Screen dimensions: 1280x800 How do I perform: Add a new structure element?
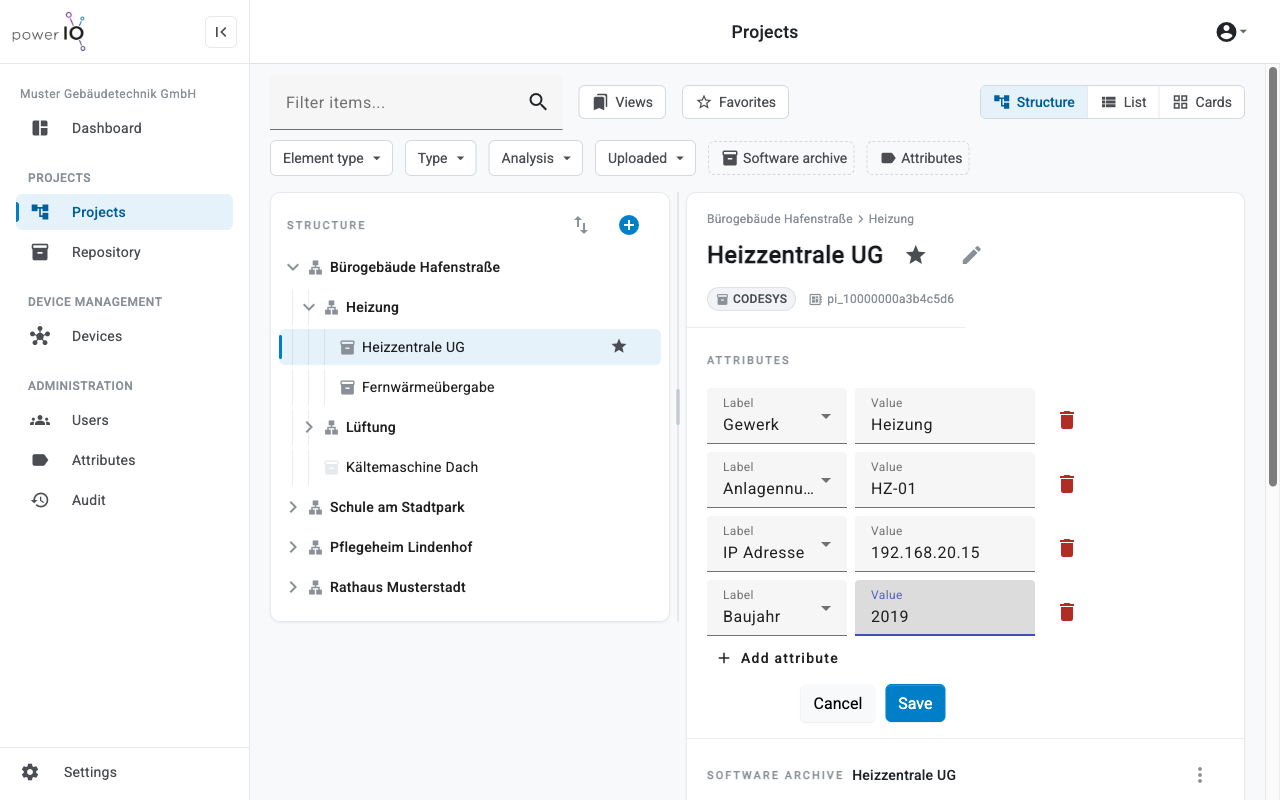(629, 225)
